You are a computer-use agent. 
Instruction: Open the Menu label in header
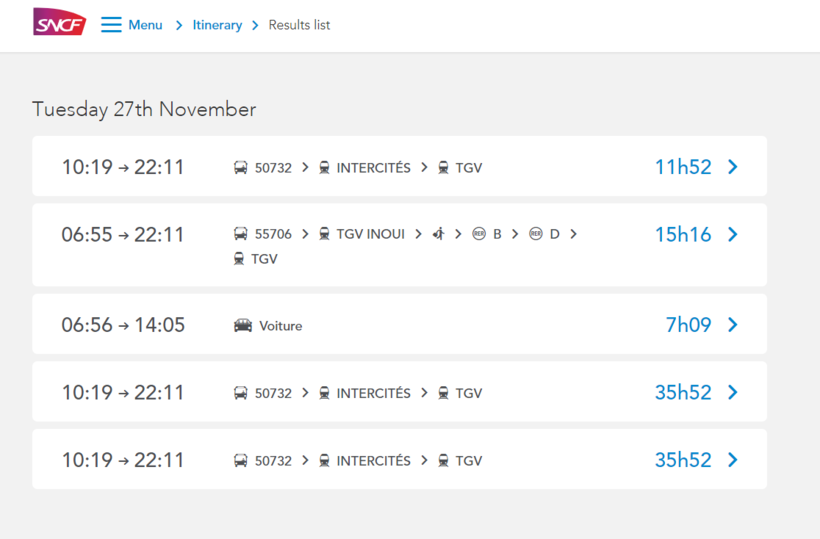(x=145, y=25)
